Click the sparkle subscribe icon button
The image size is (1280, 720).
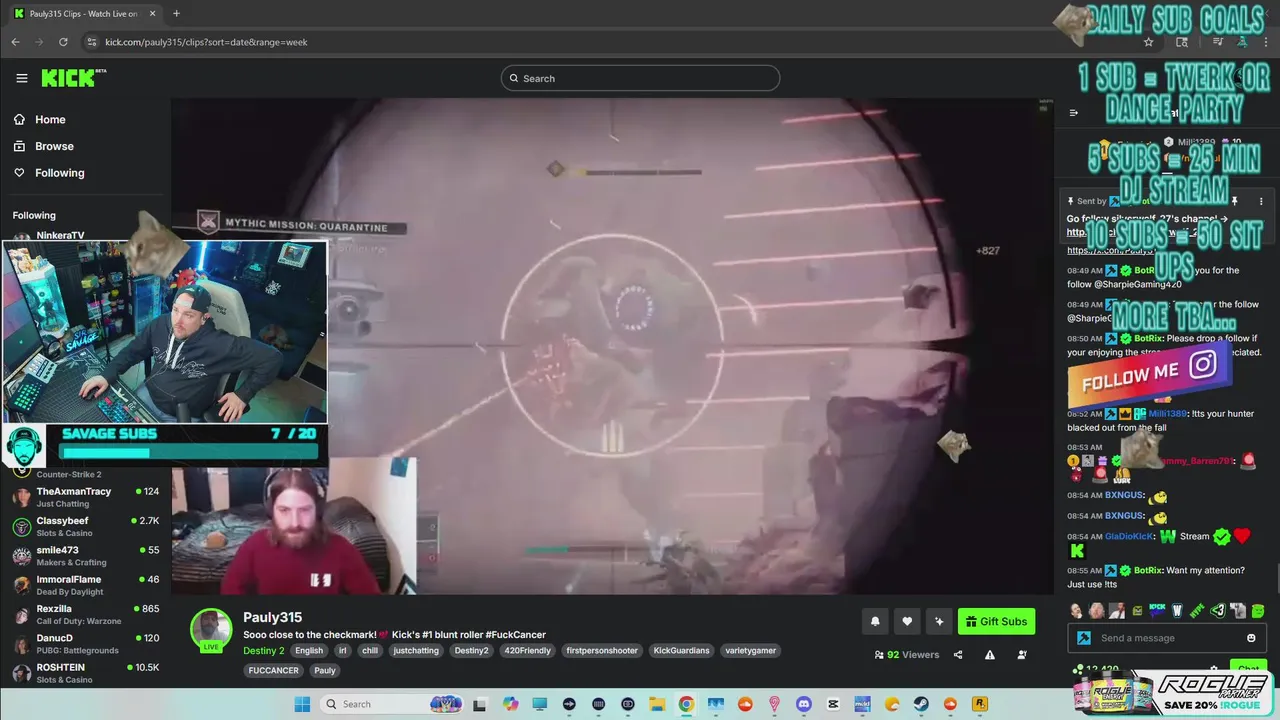939,621
